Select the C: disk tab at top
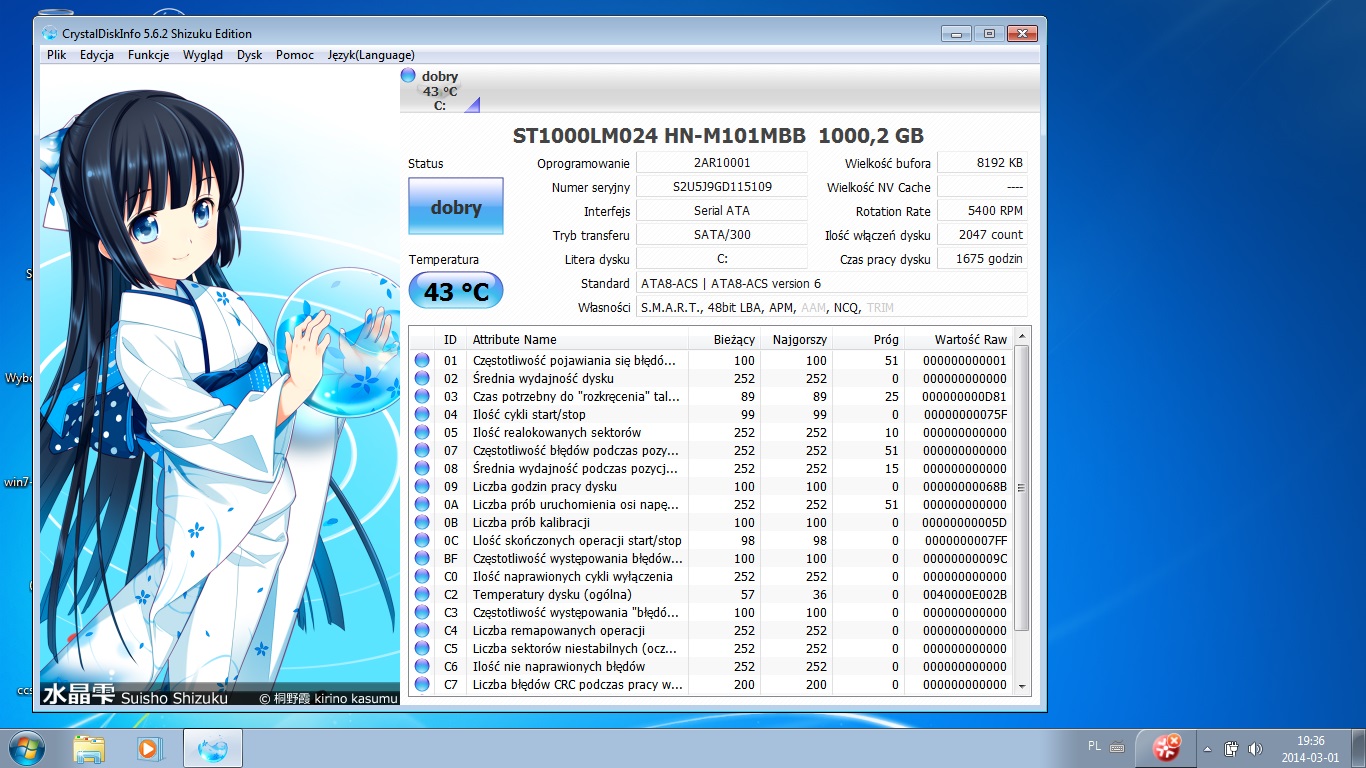The width and height of the screenshot is (1366, 768). point(440,90)
